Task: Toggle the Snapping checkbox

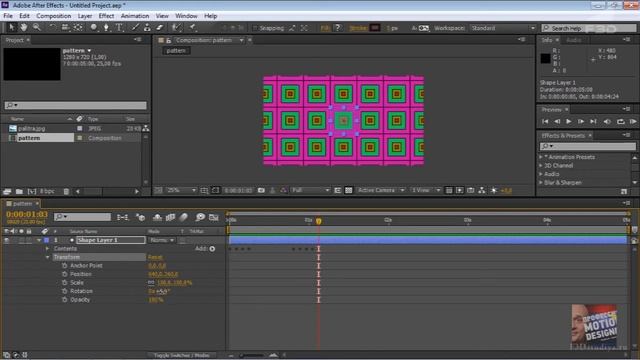Action: coord(255,28)
